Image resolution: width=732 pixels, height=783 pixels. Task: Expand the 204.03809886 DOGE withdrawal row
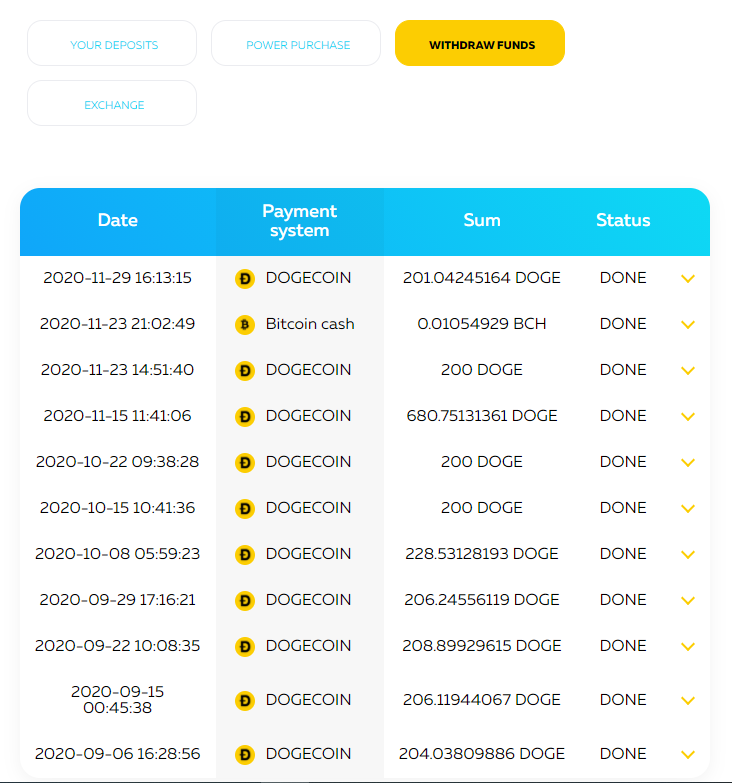click(x=687, y=755)
